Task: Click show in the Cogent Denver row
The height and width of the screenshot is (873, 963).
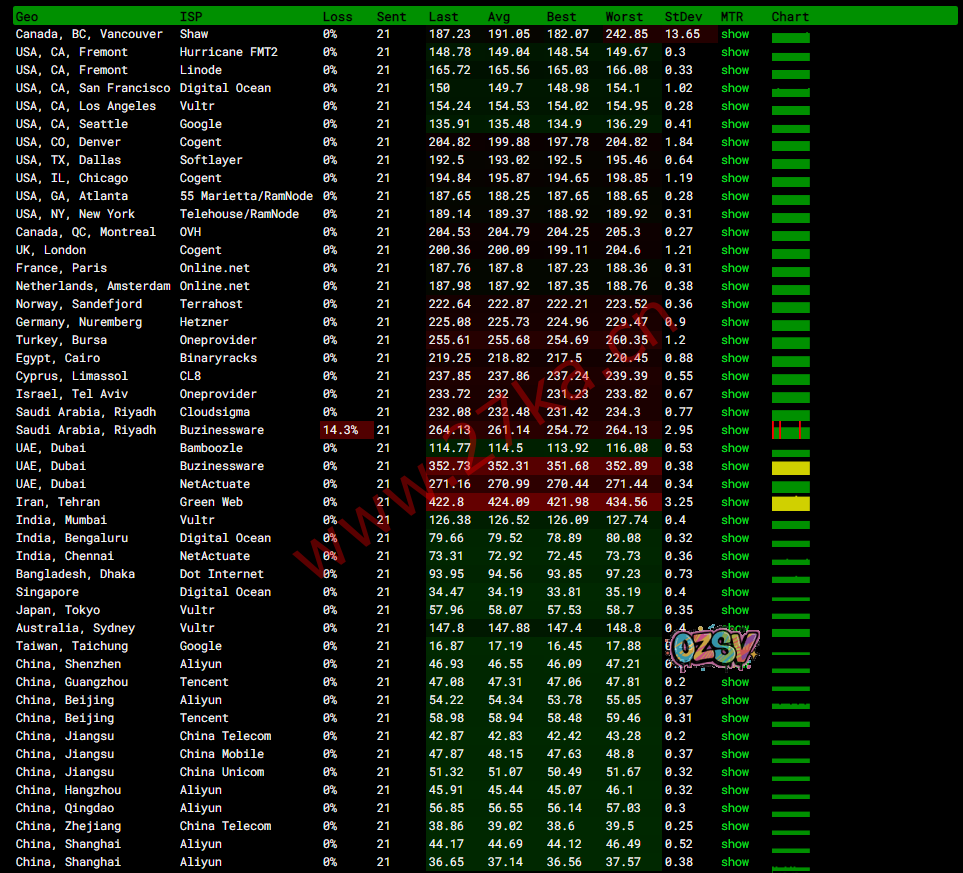Action: pyautogui.click(x=735, y=142)
